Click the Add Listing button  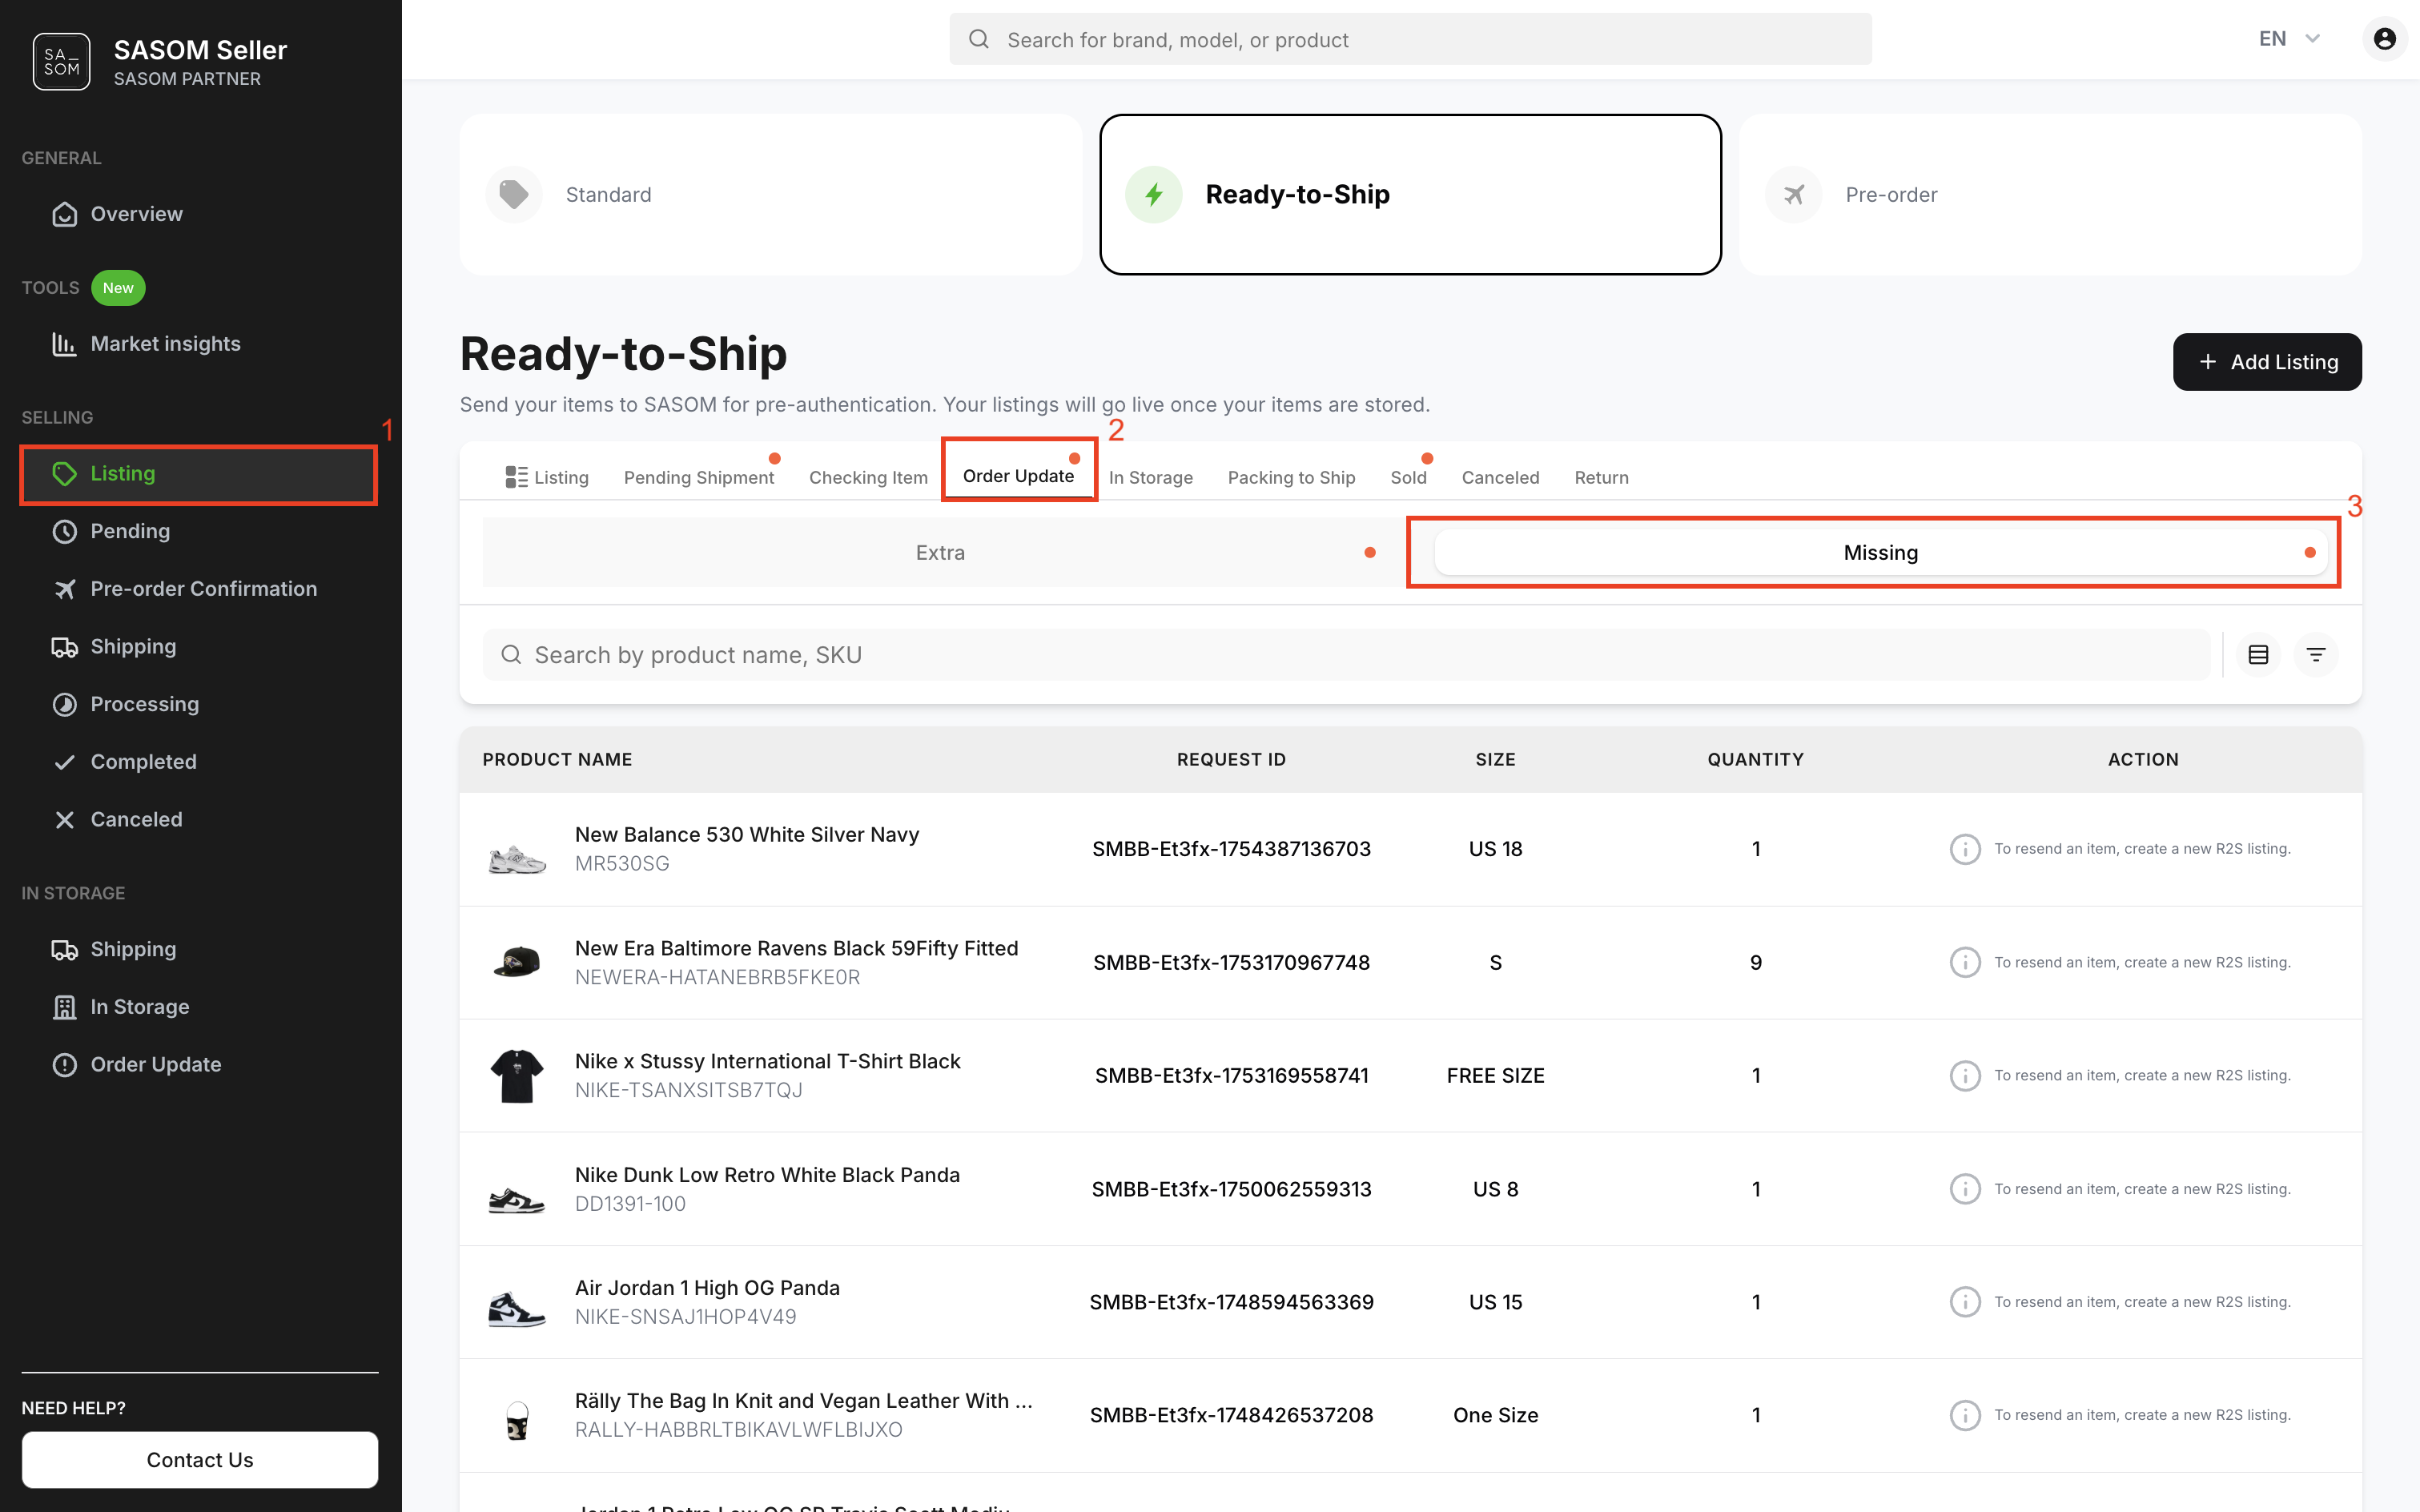(2266, 362)
